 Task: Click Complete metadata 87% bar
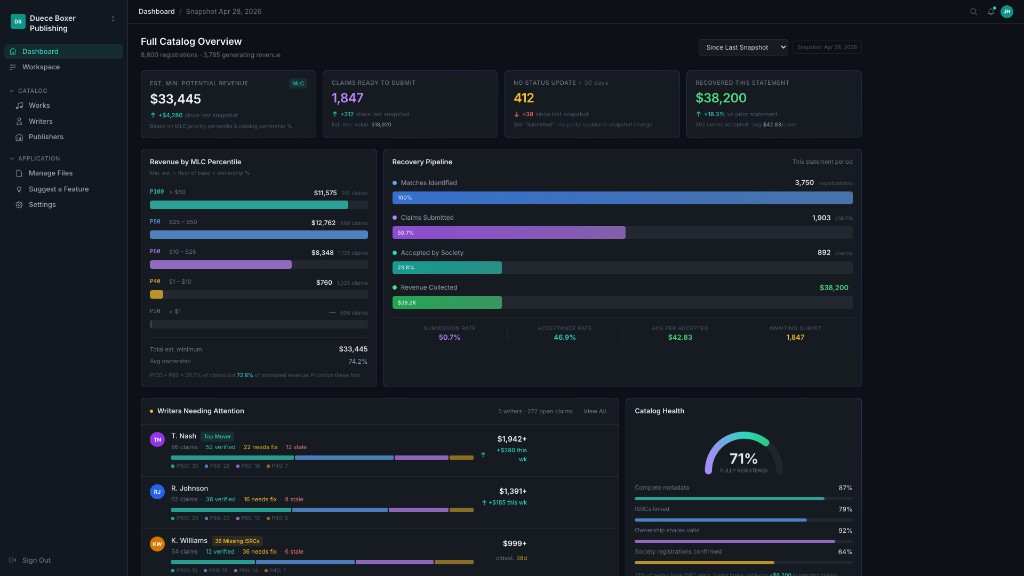tap(743, 499)
